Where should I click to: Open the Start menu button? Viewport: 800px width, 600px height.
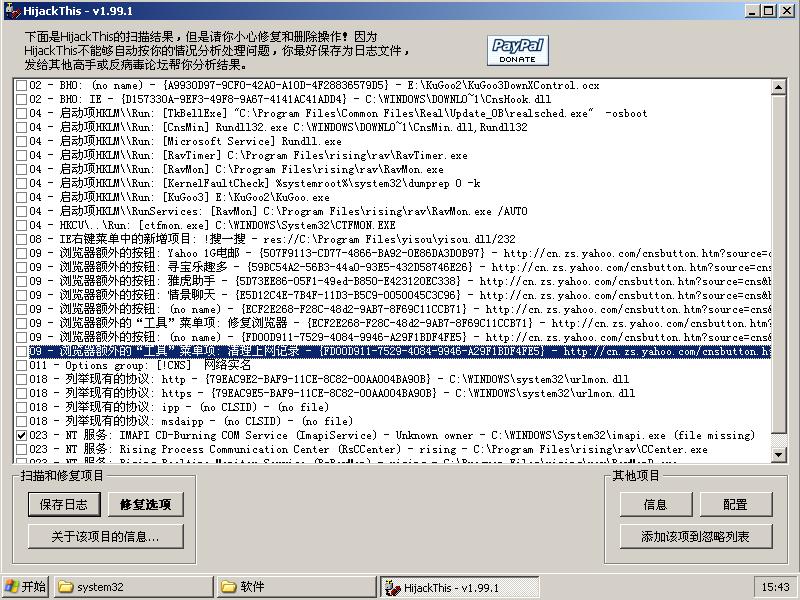click(25, 587)
